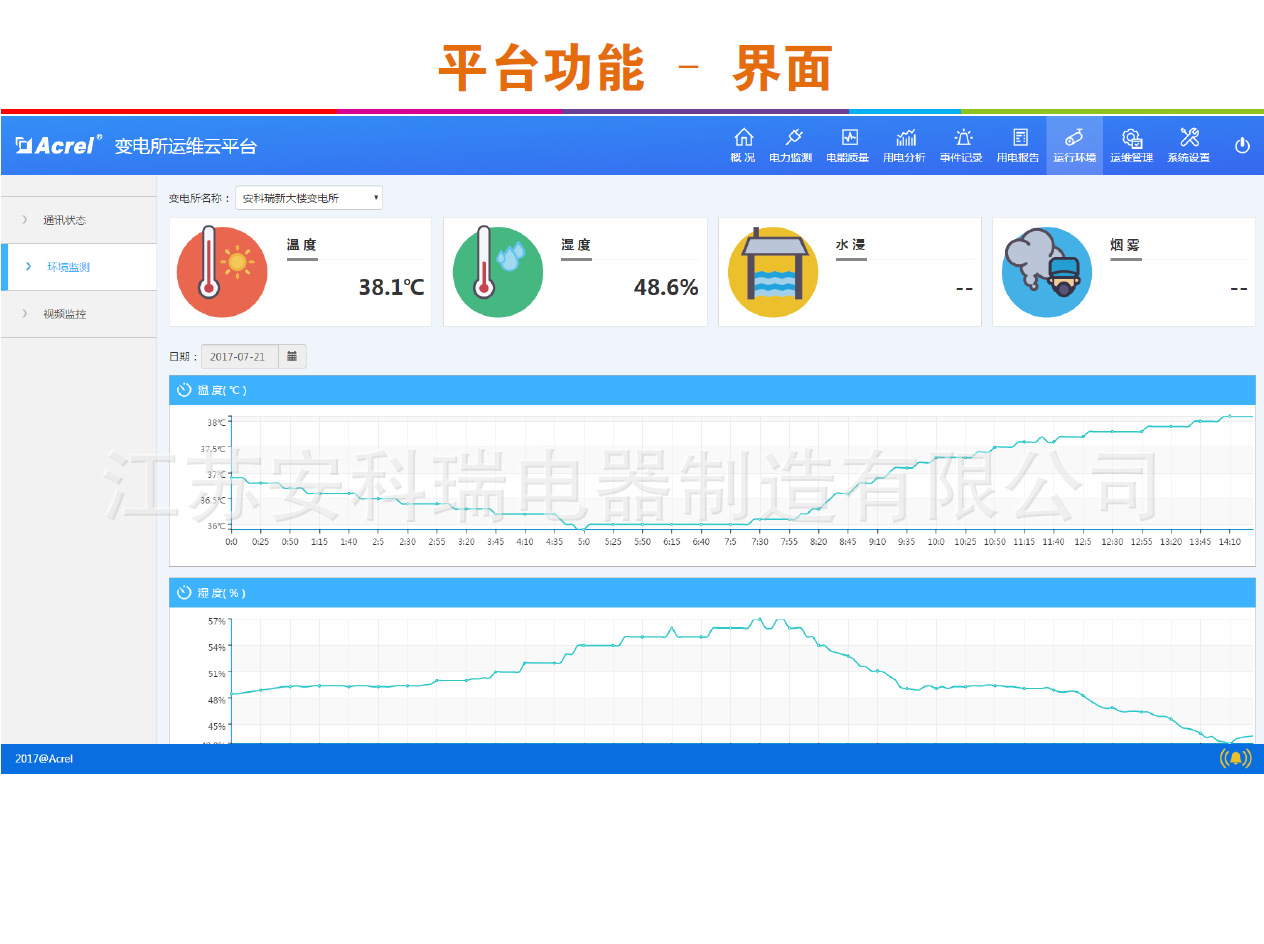Click the 48% axis label
The image size is (1264, 944).
click(x=217, y=699)
